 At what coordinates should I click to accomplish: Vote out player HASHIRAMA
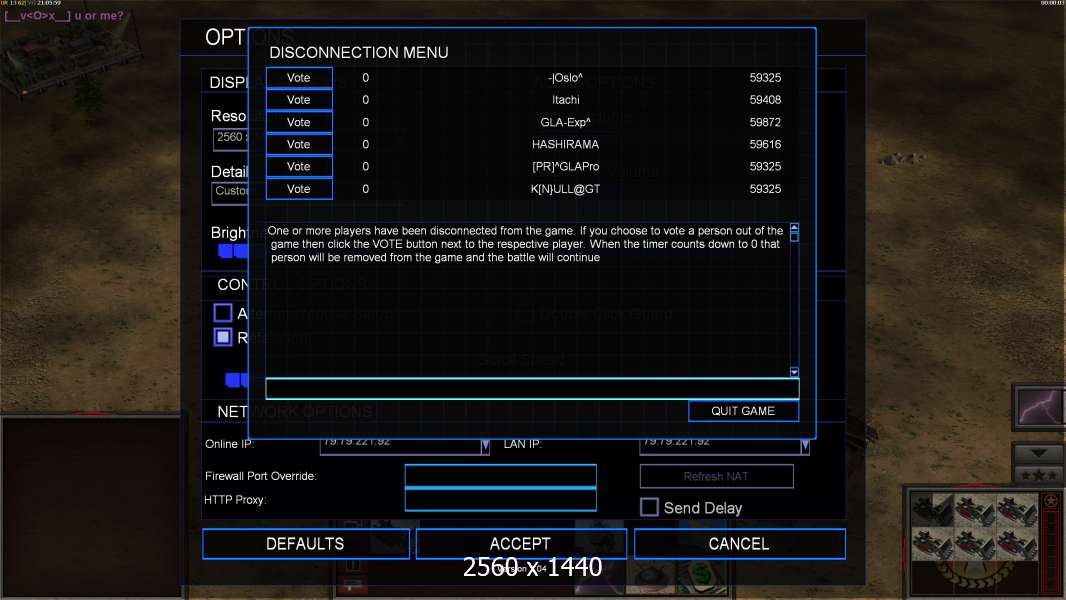click(299, 144)
